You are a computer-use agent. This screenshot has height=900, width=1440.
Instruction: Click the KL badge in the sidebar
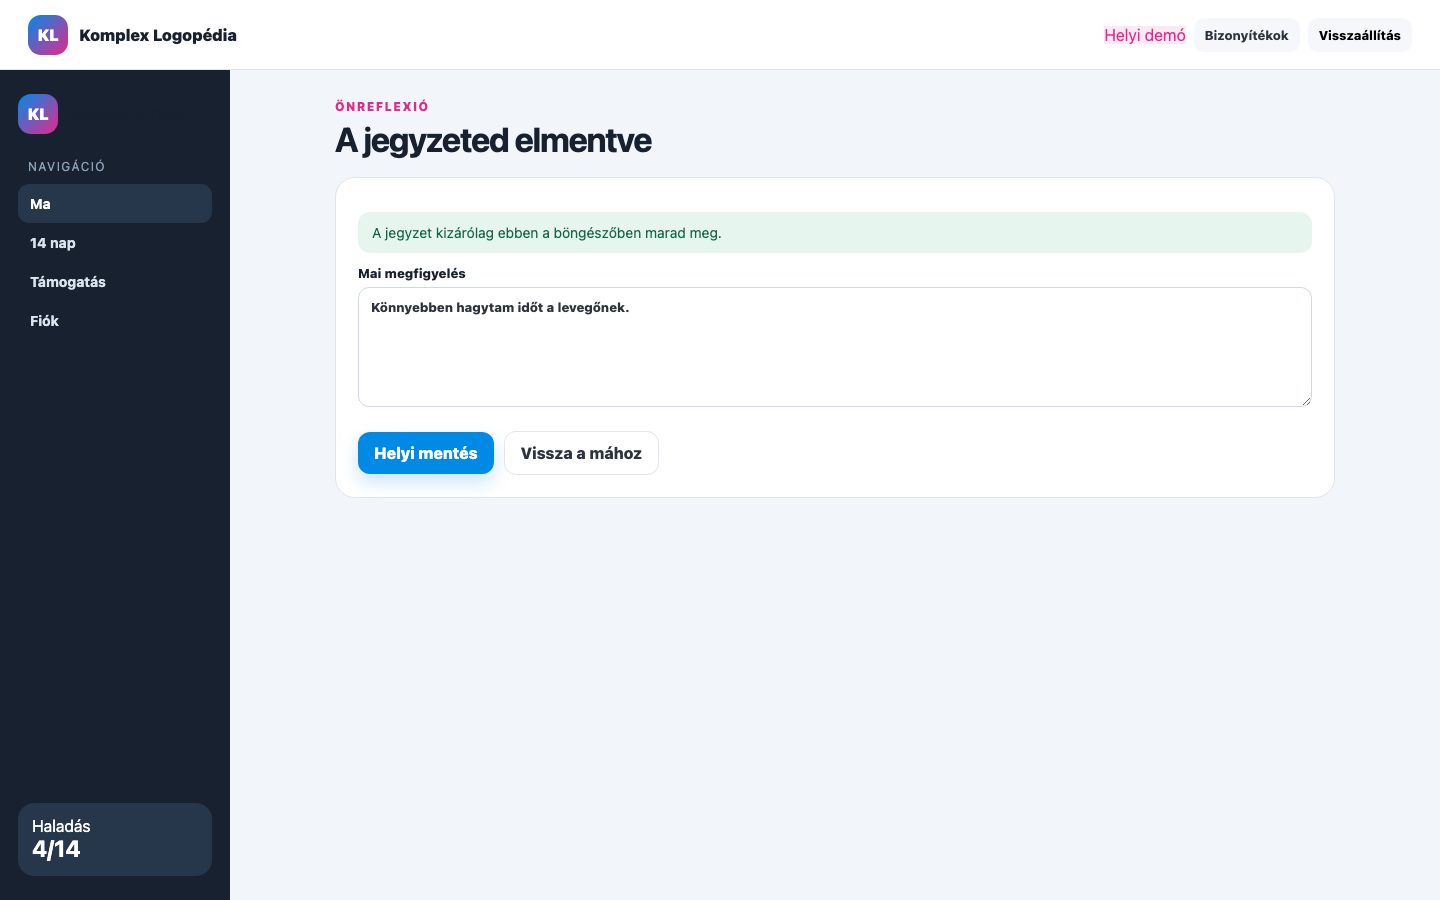pos(38,114)
